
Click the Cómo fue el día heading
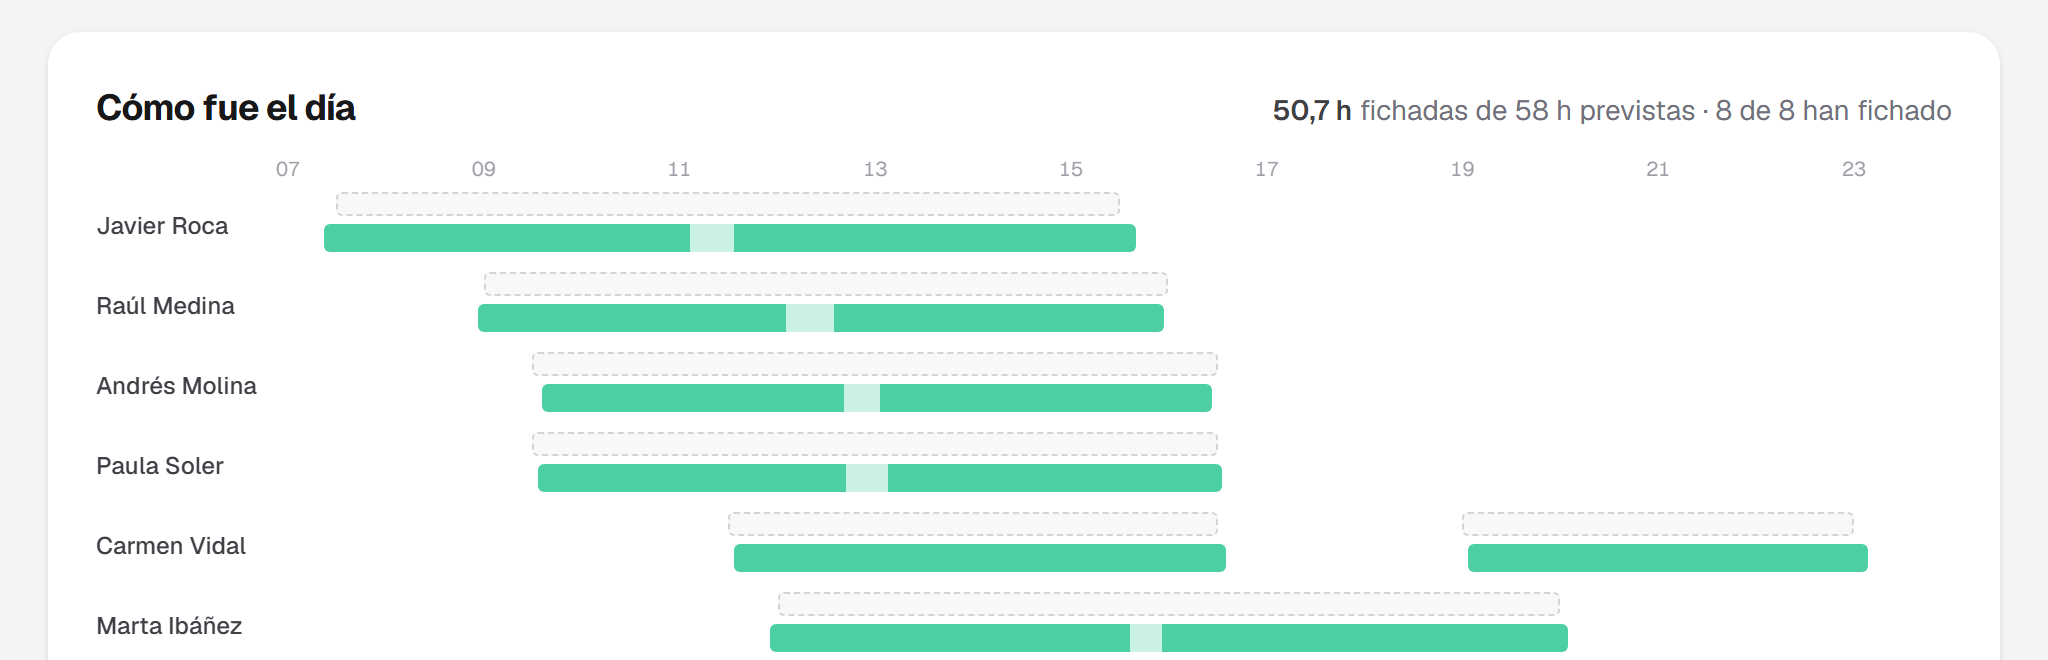click(226, 108)
